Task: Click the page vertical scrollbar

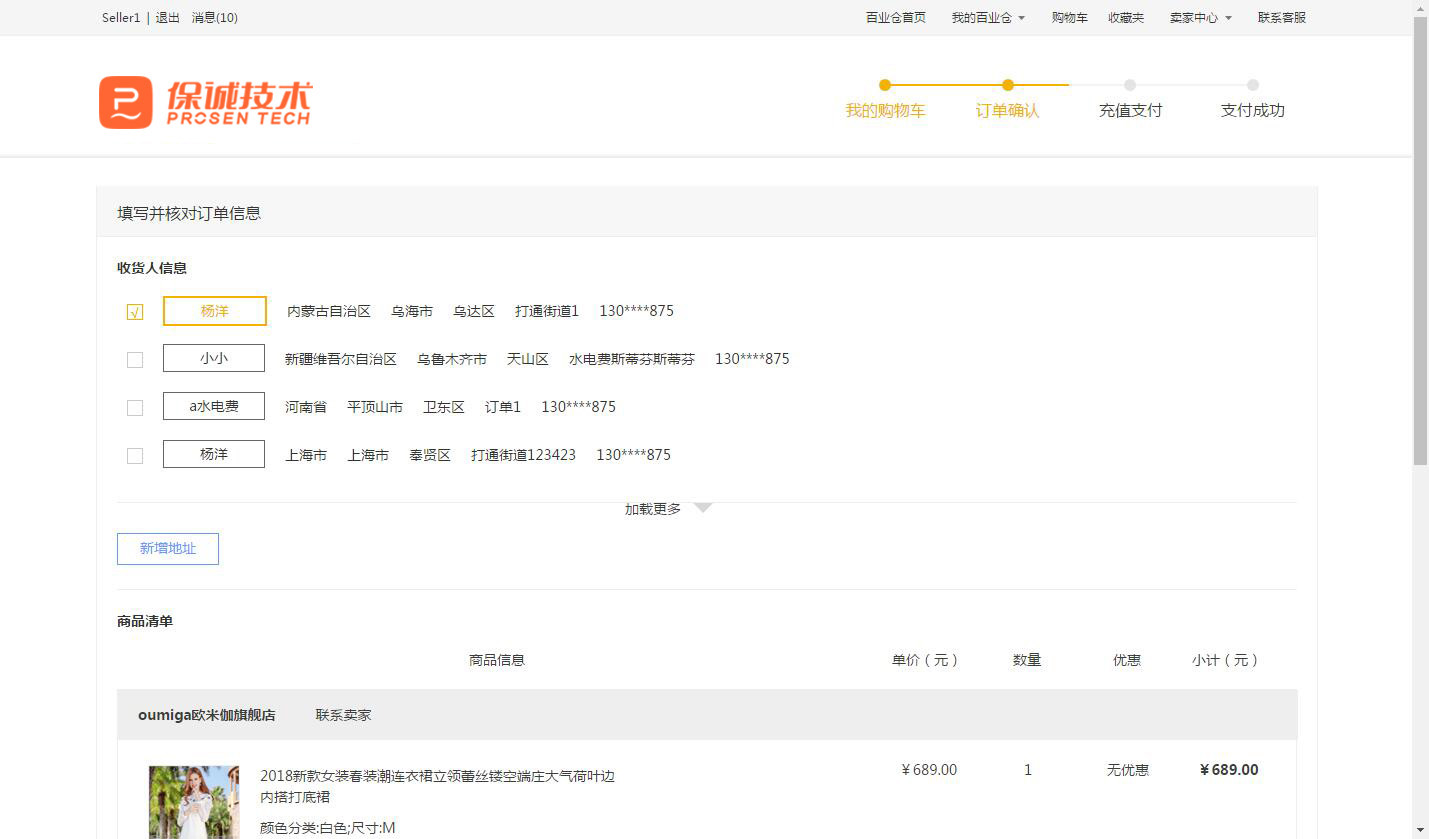Action: 1420,240
